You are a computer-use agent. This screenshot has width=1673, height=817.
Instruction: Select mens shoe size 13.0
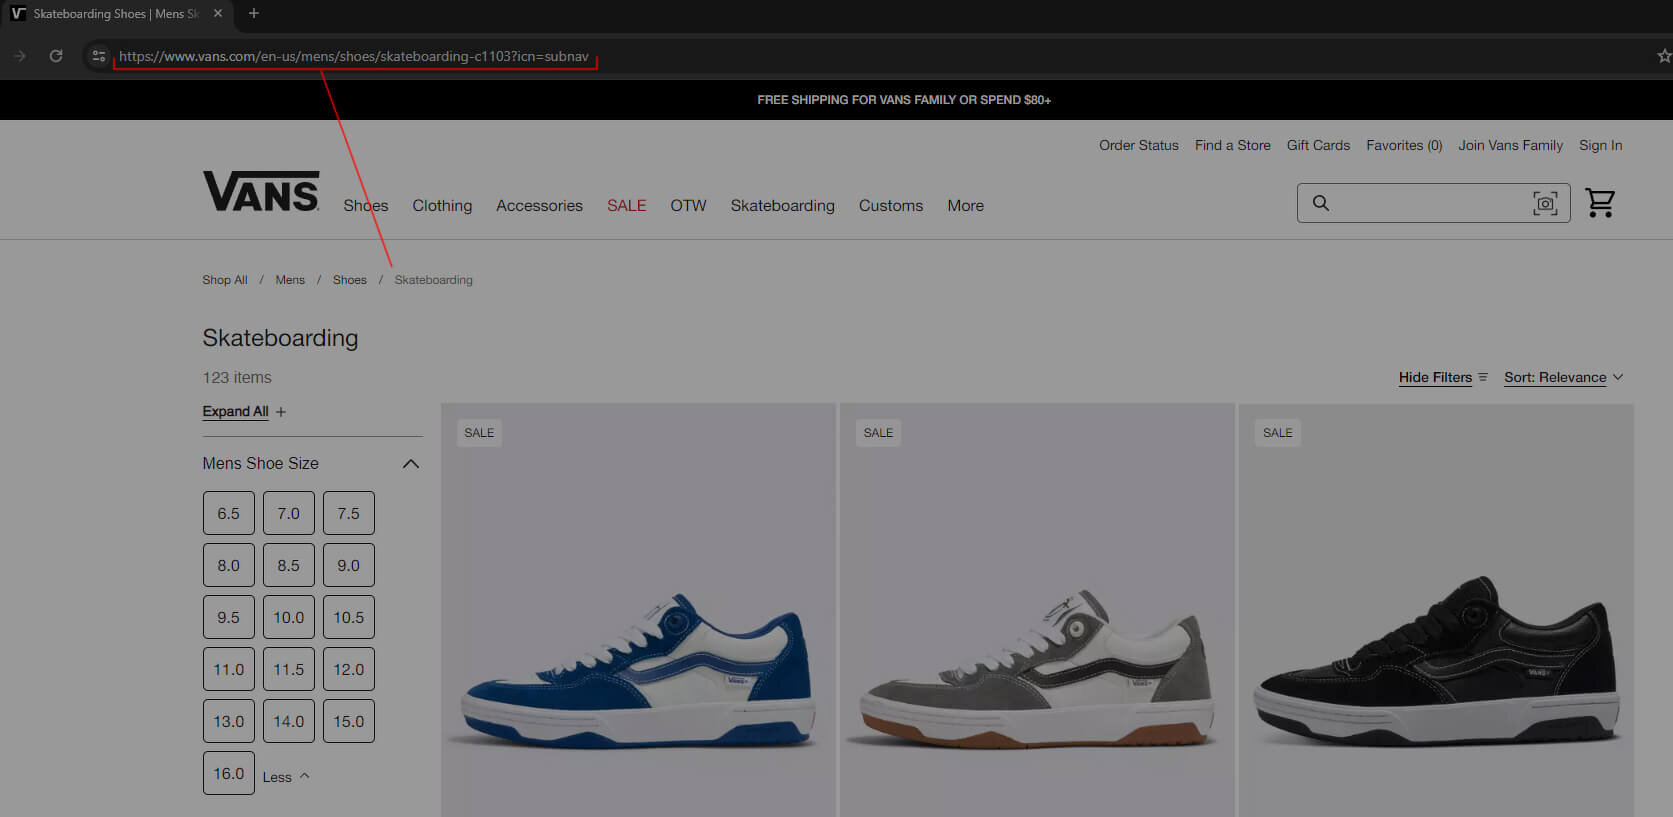pyautogui.click(x=229, y=722)
